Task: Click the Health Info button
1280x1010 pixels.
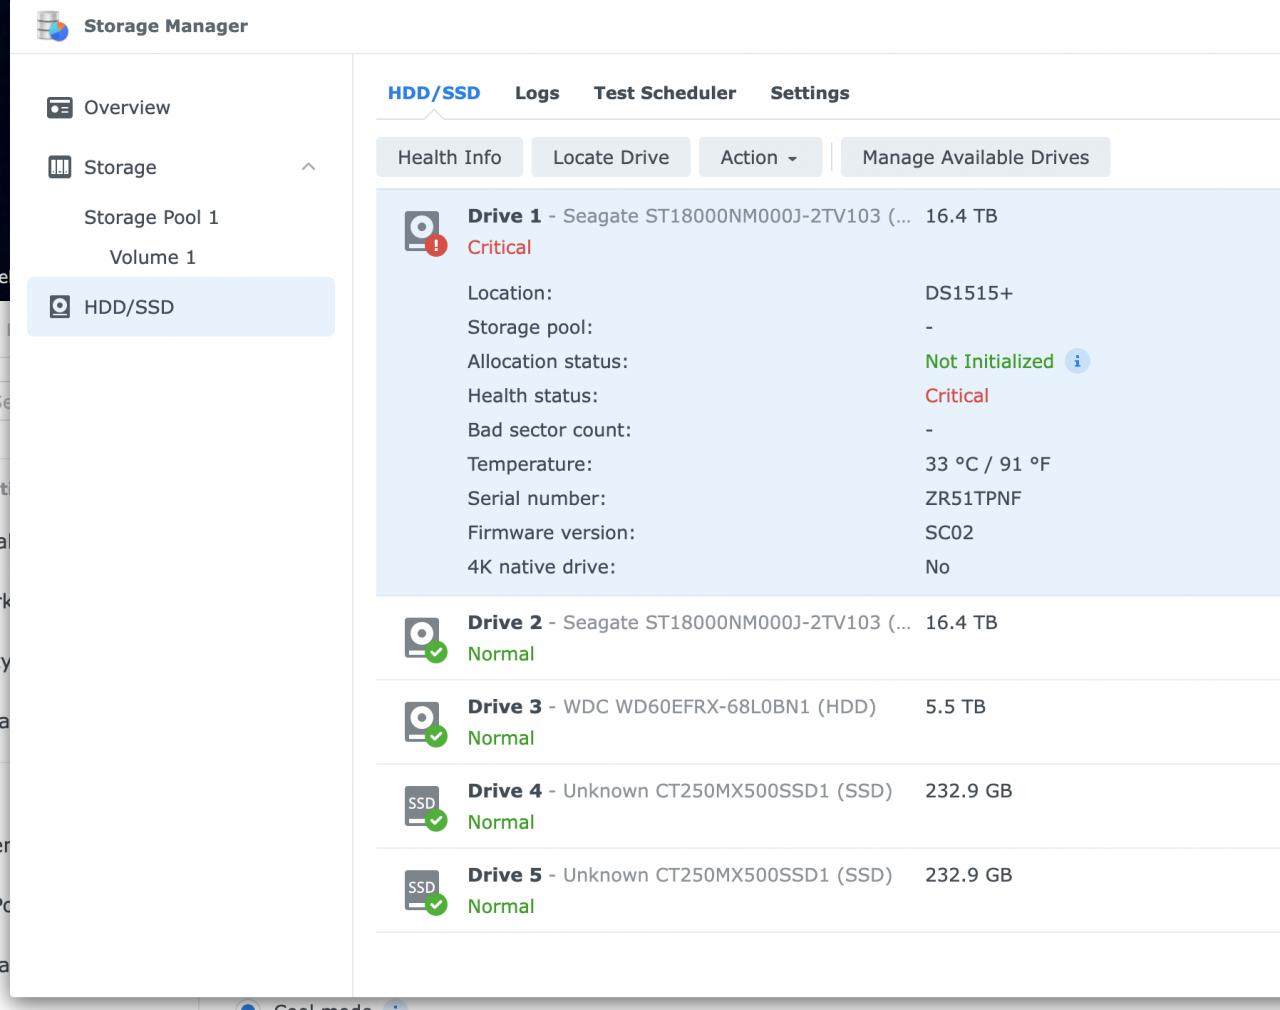Action: [x=449, y=157]
